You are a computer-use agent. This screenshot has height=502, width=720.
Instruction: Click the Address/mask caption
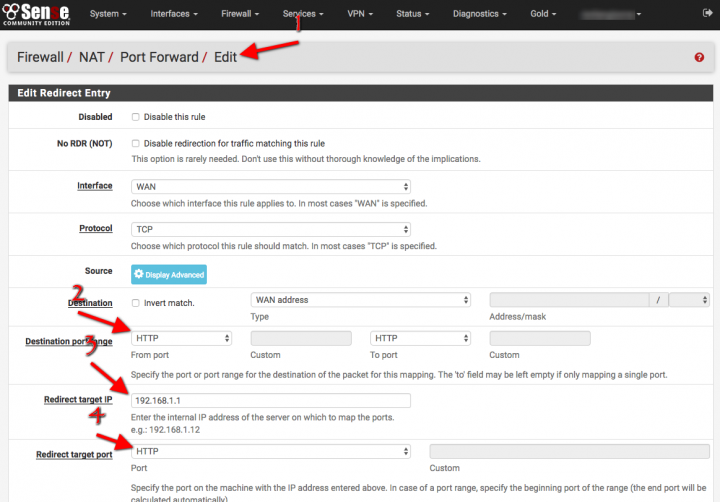518,316
